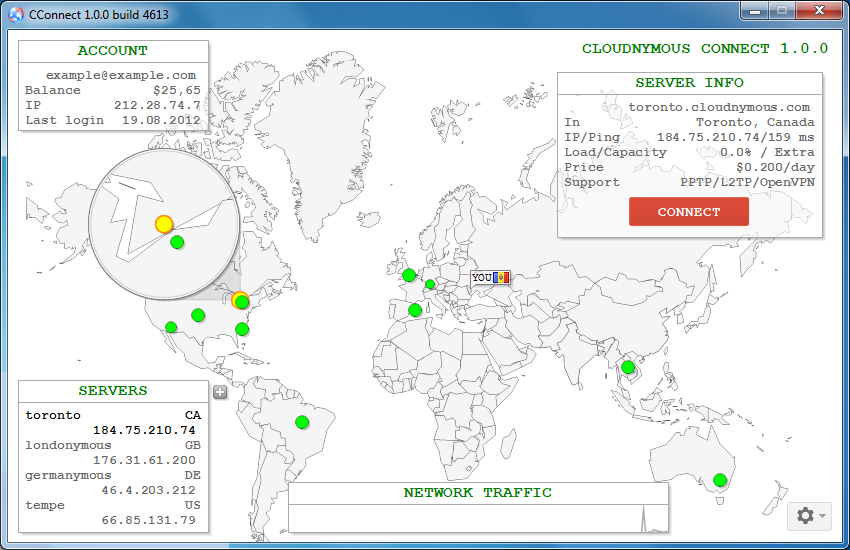The height and width of the screenshot is (550, 850).
Task: Click the 0.0% / Extra load value
Action: pyautogui.click(x=767, y=152)
